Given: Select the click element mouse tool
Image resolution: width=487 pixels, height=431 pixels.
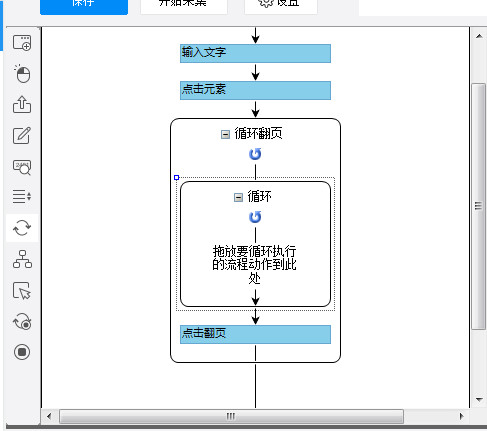Looking at the screenshot, I should click(x=22, y=73).
